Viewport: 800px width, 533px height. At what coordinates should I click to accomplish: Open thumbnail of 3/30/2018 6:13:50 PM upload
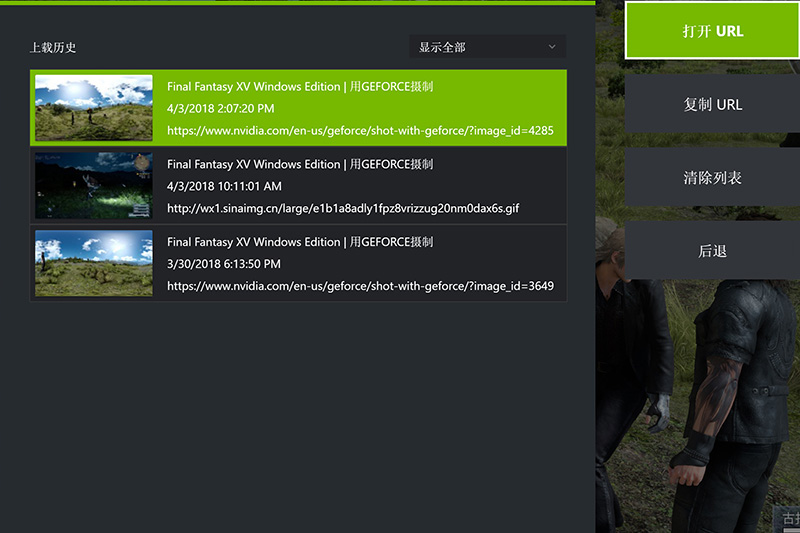pos(94,263)
